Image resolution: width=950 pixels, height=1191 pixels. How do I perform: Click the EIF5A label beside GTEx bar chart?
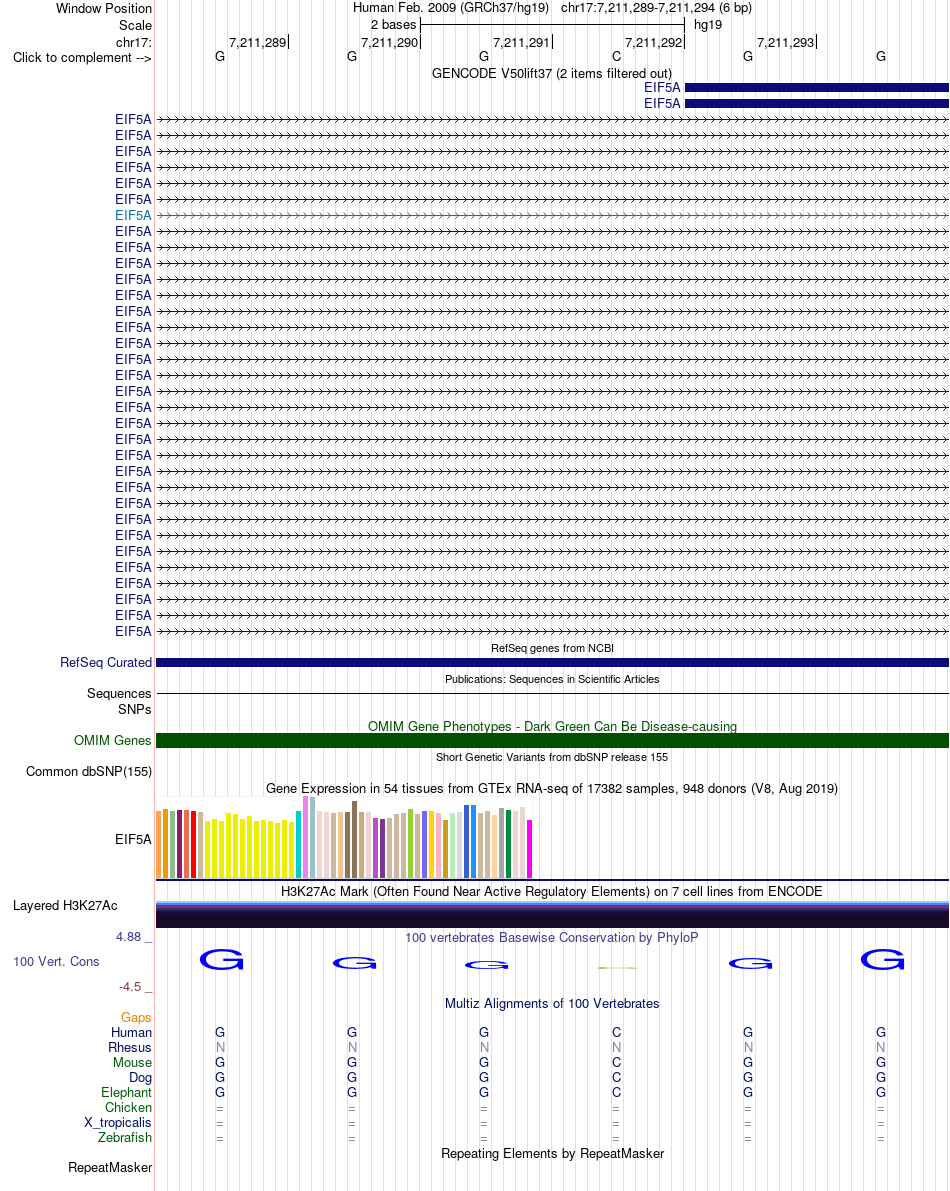(134, 839)
